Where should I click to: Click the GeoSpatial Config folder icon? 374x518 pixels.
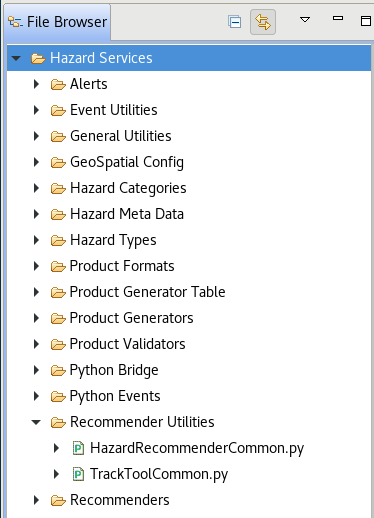pyautogui.click(x=58, y=162)
